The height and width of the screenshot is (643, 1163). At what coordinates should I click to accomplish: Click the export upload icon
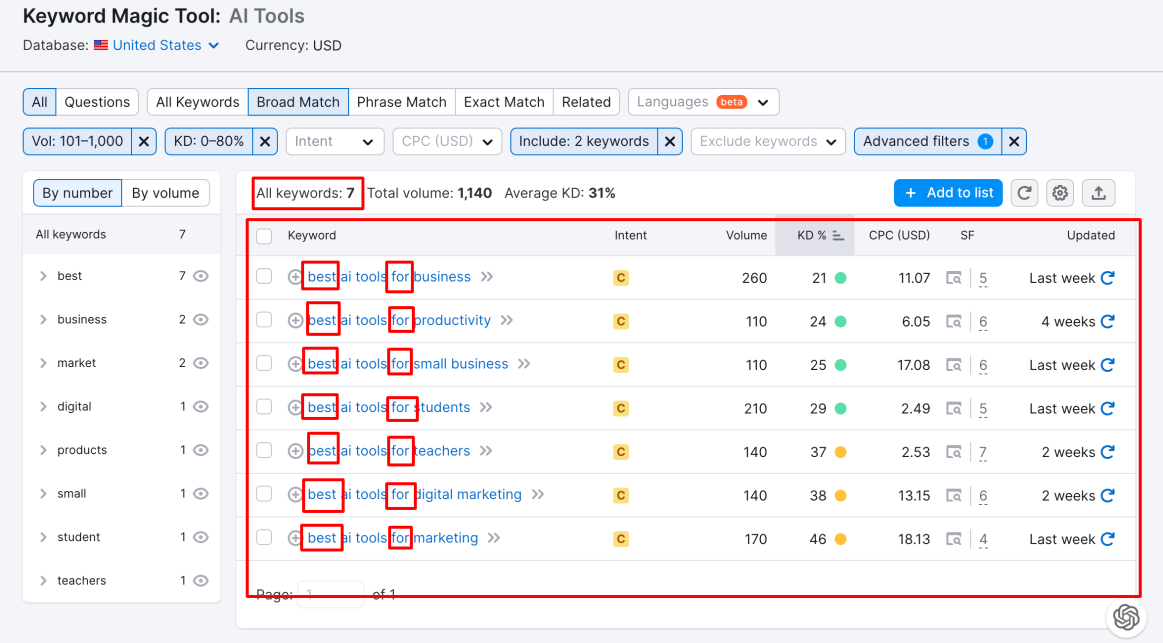[x=1098, y=193]
